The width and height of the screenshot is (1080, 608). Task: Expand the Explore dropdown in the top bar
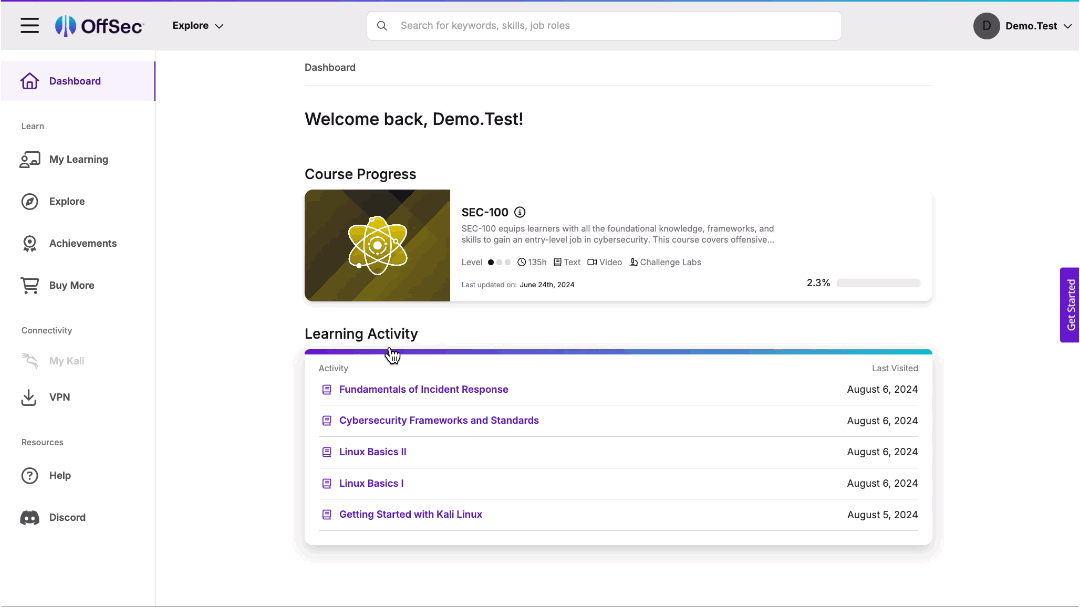tap(197, 25)
